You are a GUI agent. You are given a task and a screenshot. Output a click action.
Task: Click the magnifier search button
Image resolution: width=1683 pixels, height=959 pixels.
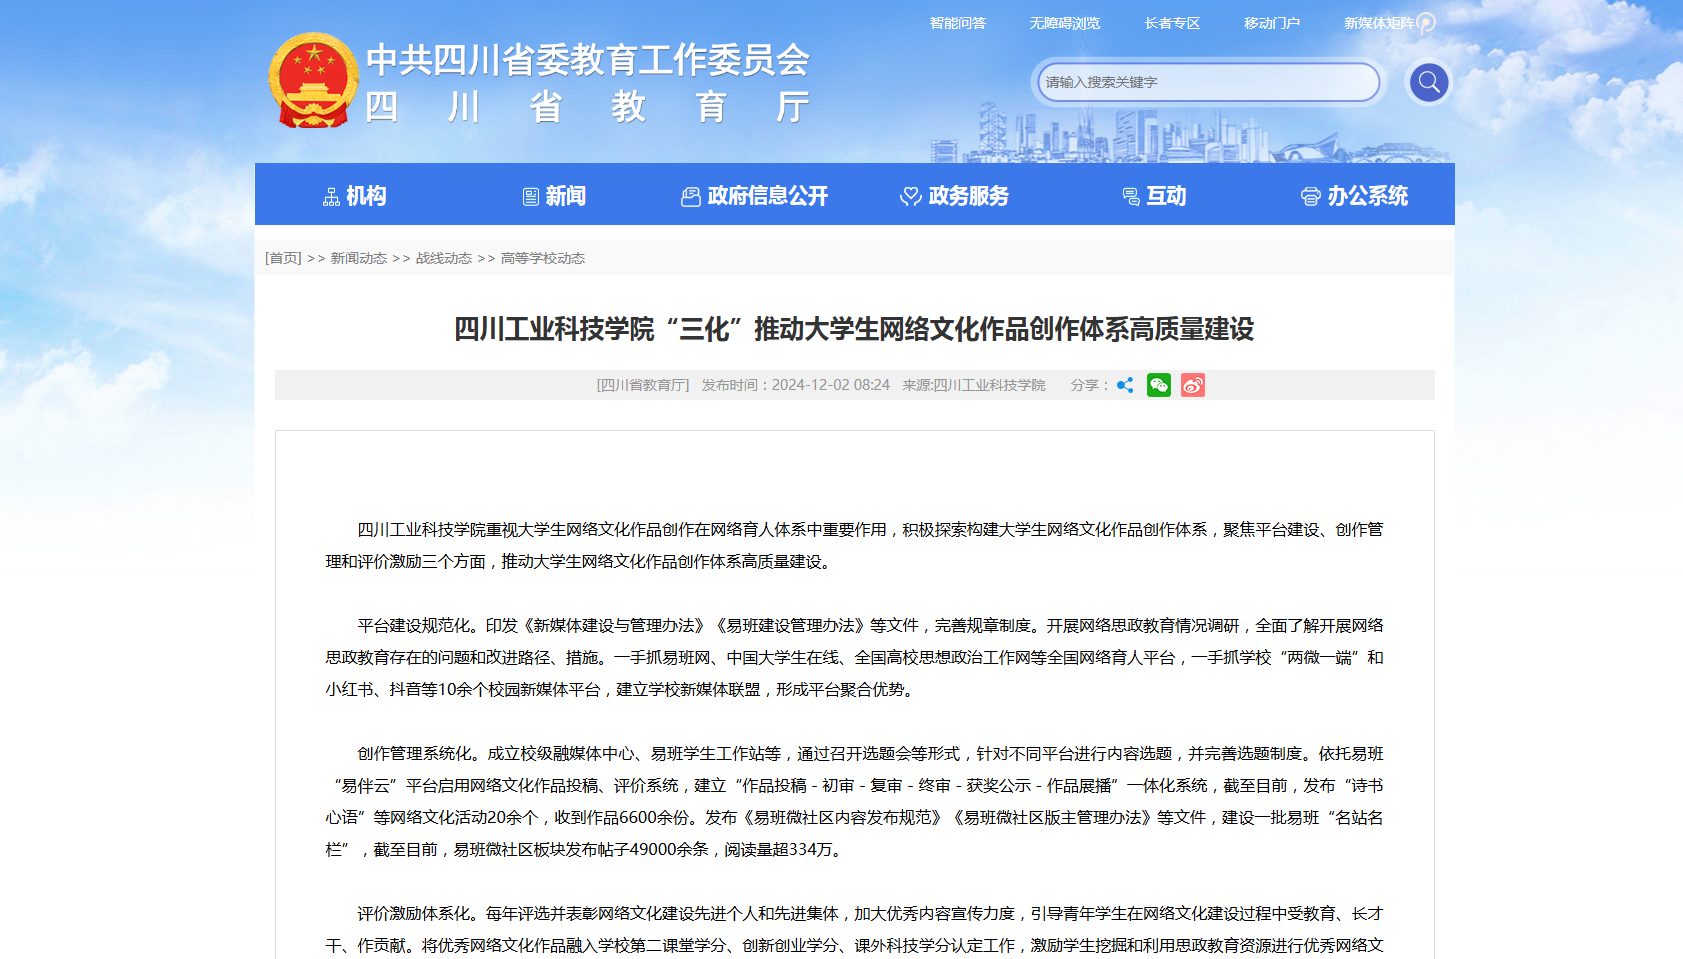coord(1429,82)
